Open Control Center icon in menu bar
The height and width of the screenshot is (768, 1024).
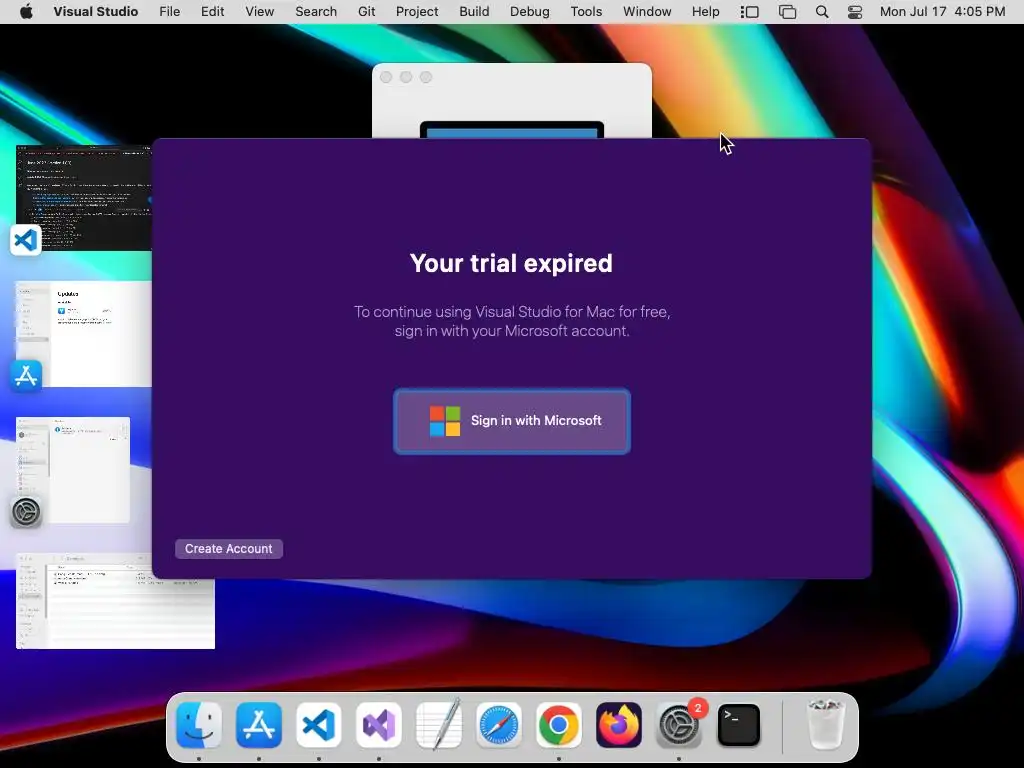pyautogui.click(x=855, y=12)
